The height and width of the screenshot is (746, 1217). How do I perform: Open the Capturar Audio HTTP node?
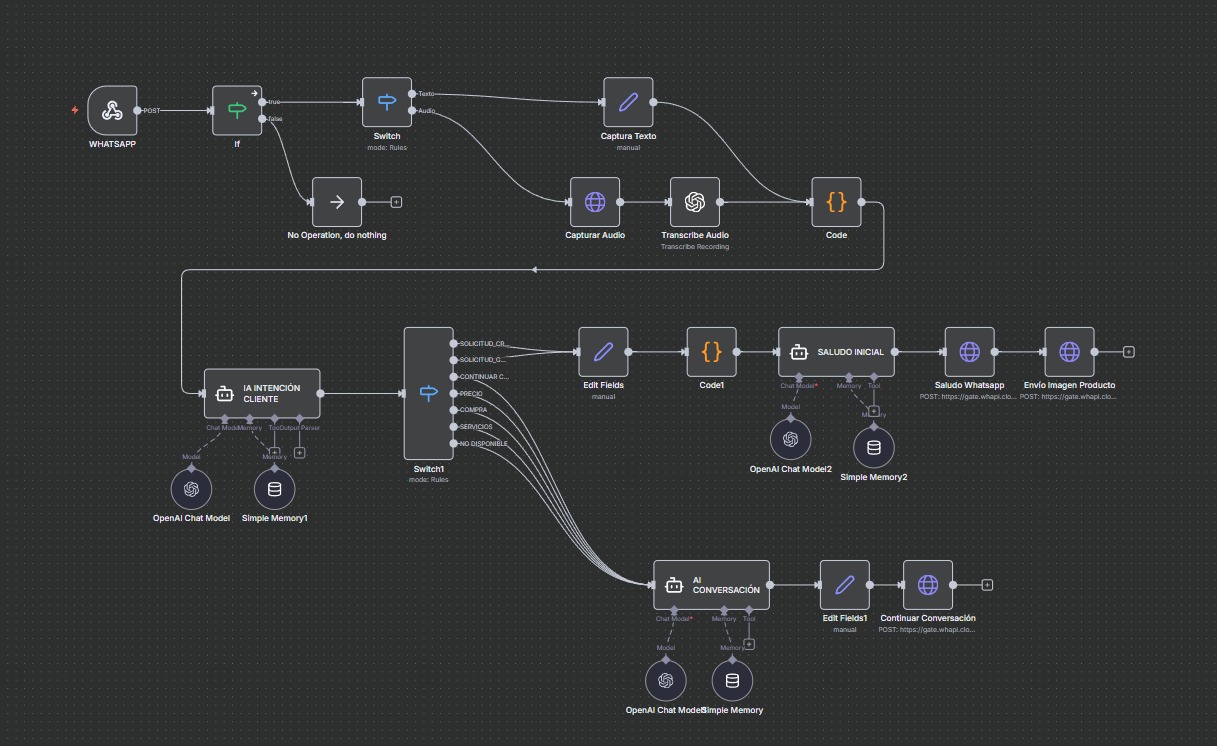click(x=595, y=202)
